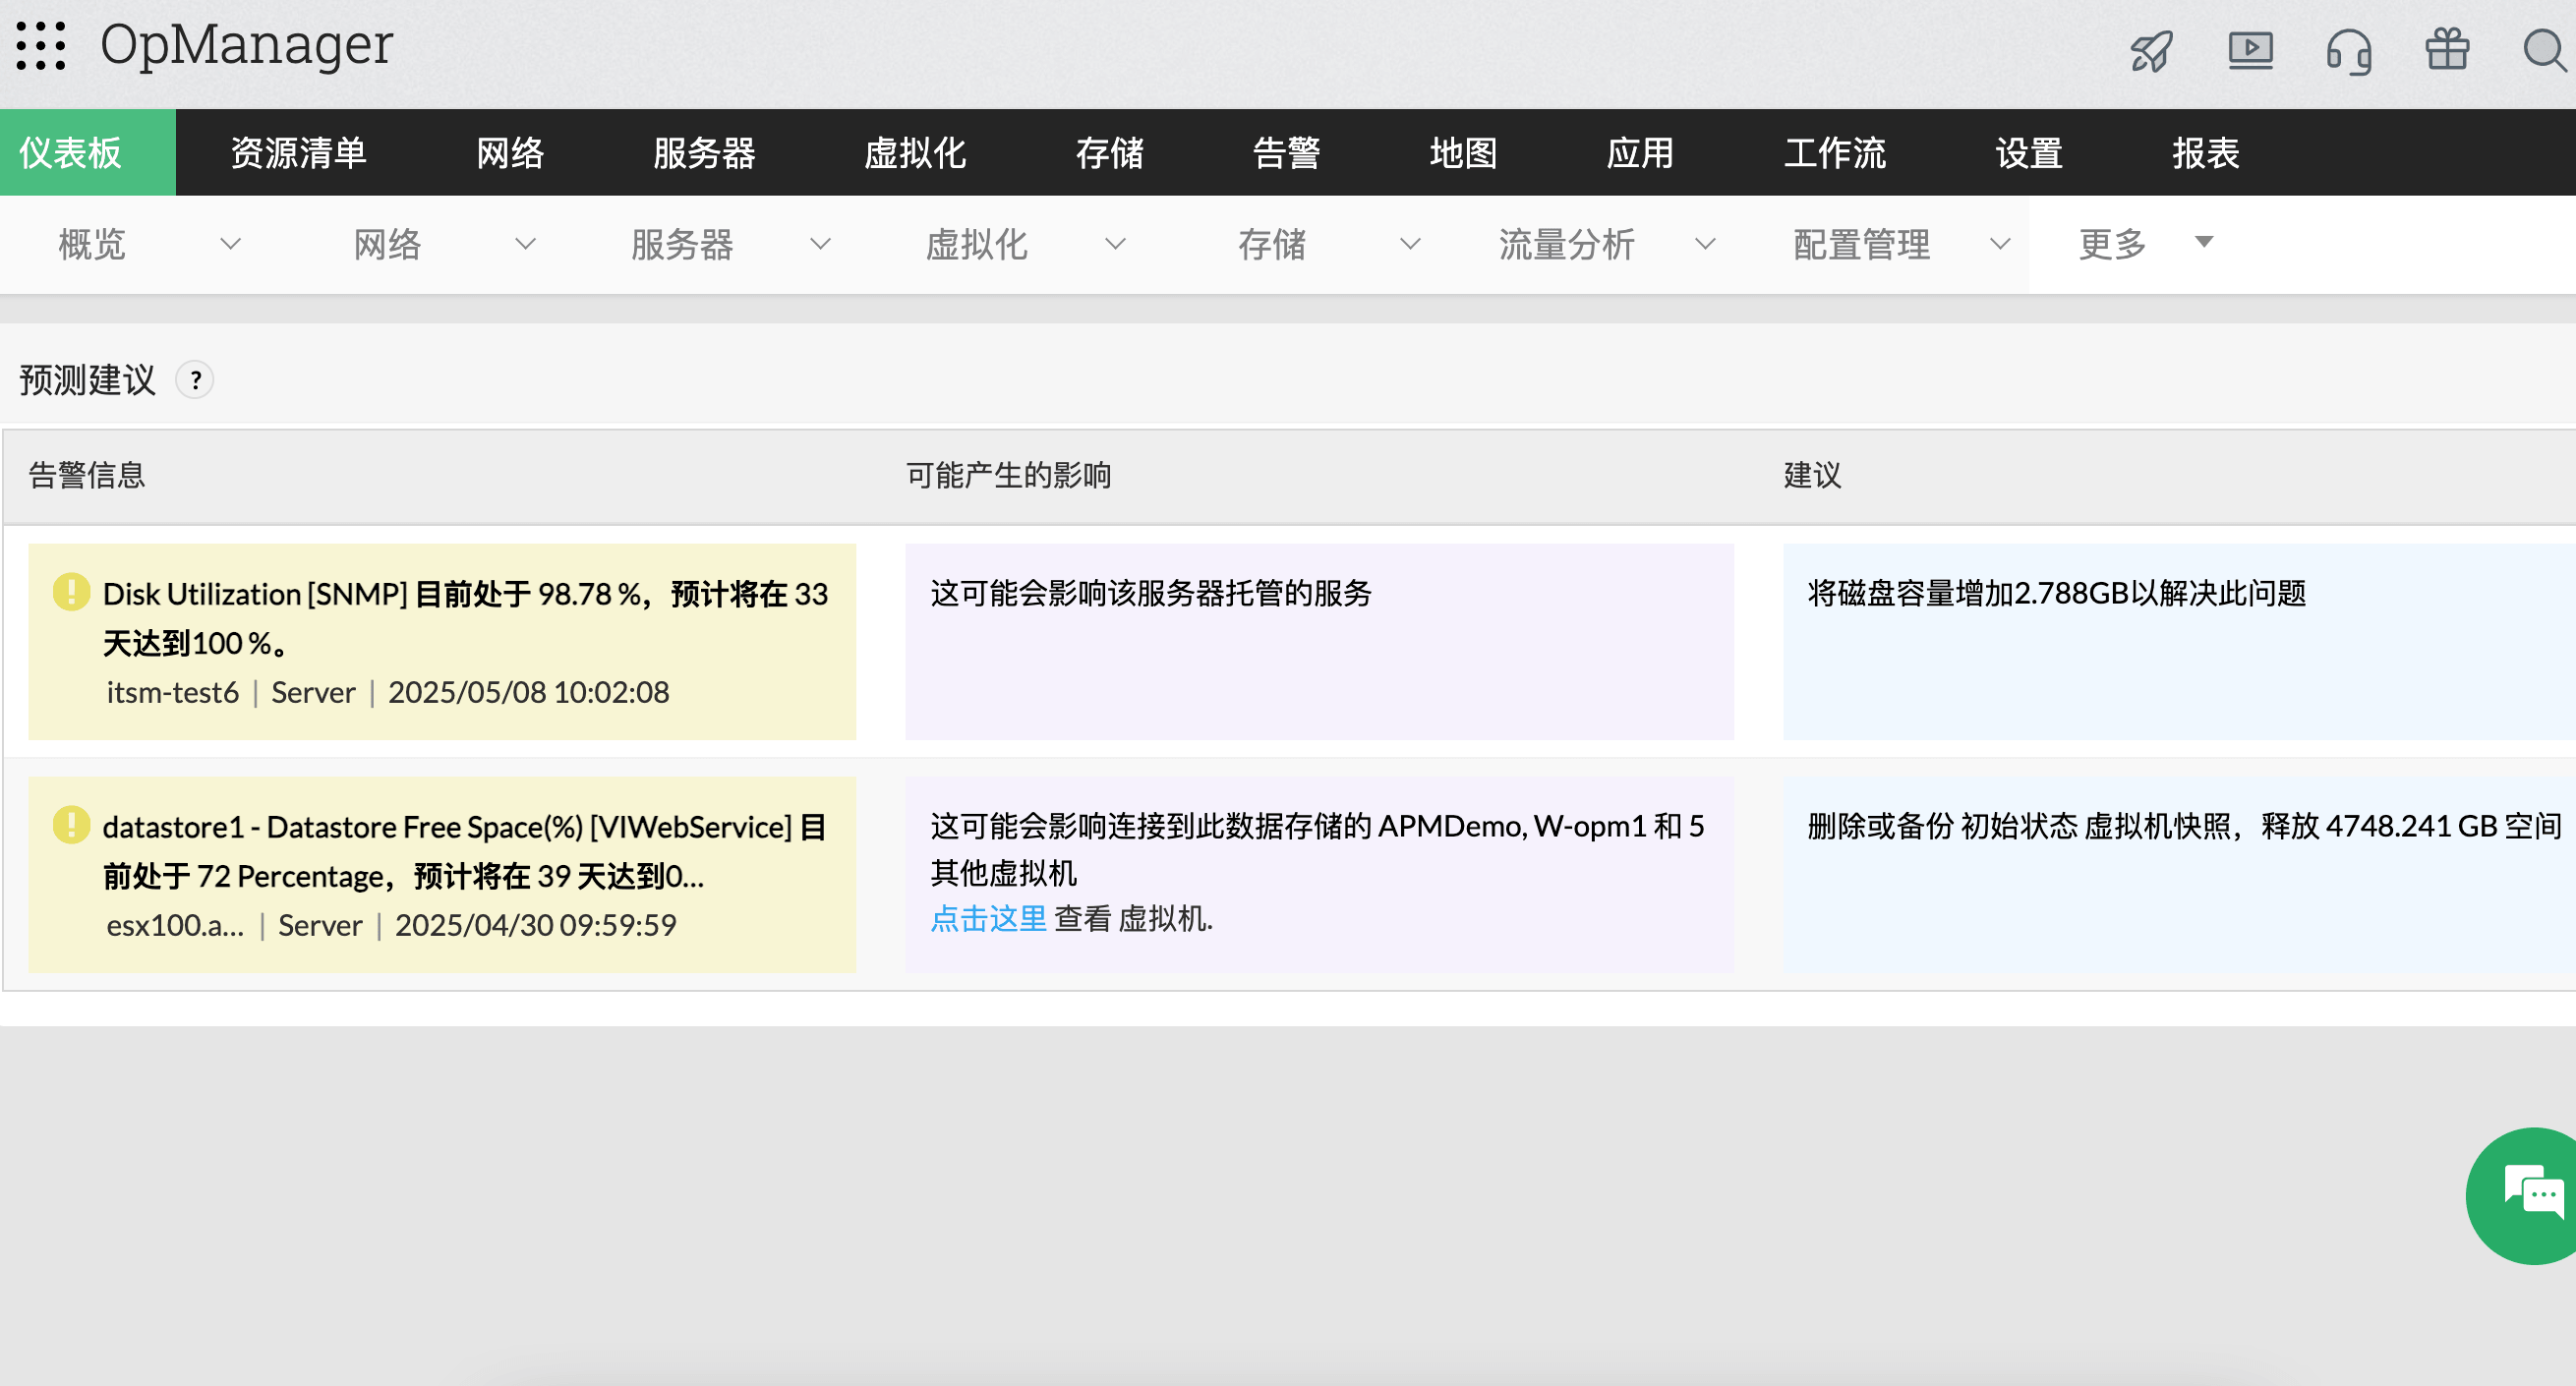Open the 地图 section
This screenshot has height=1386, width=2576.
point(1464,152)
